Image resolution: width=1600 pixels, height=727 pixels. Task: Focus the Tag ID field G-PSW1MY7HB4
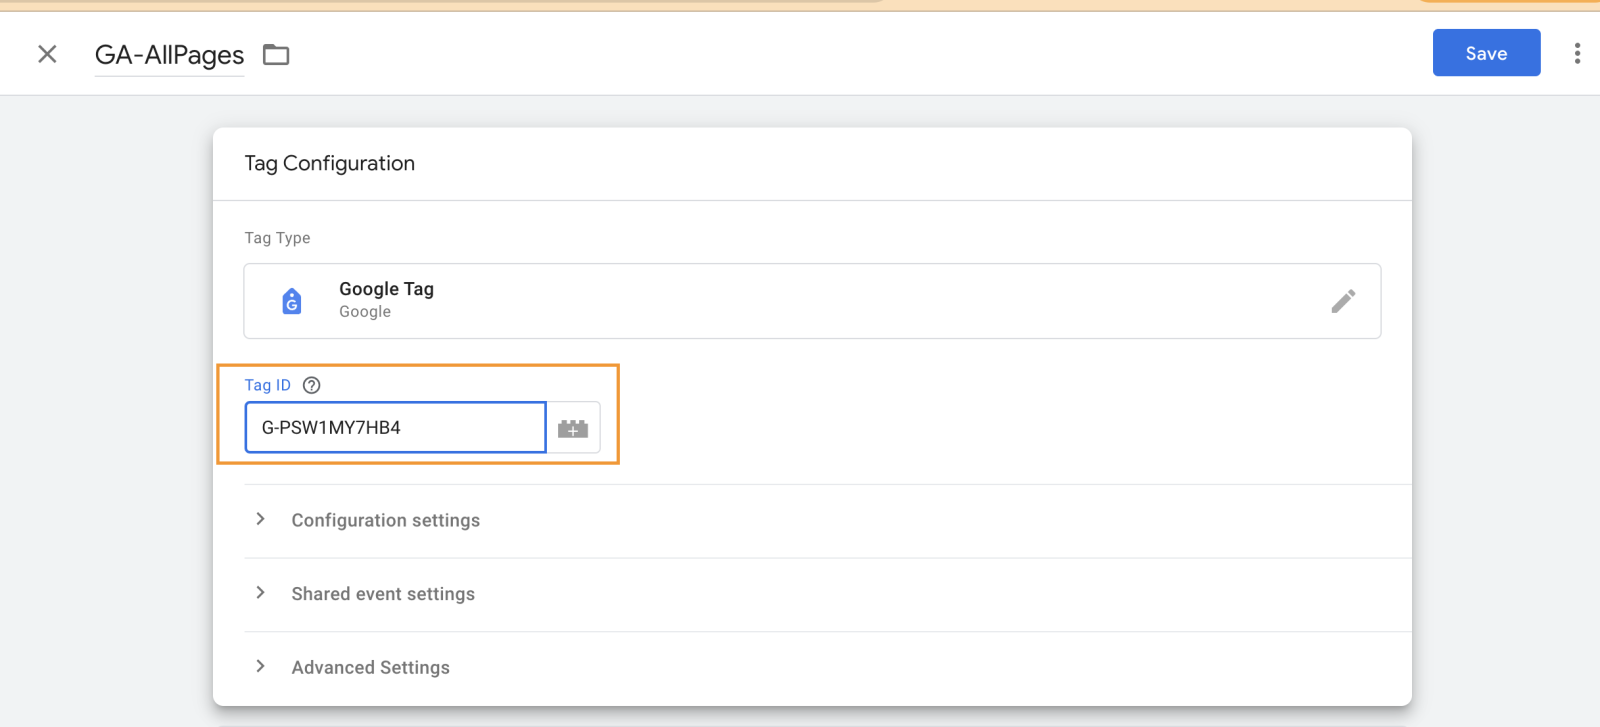[395, 427]
